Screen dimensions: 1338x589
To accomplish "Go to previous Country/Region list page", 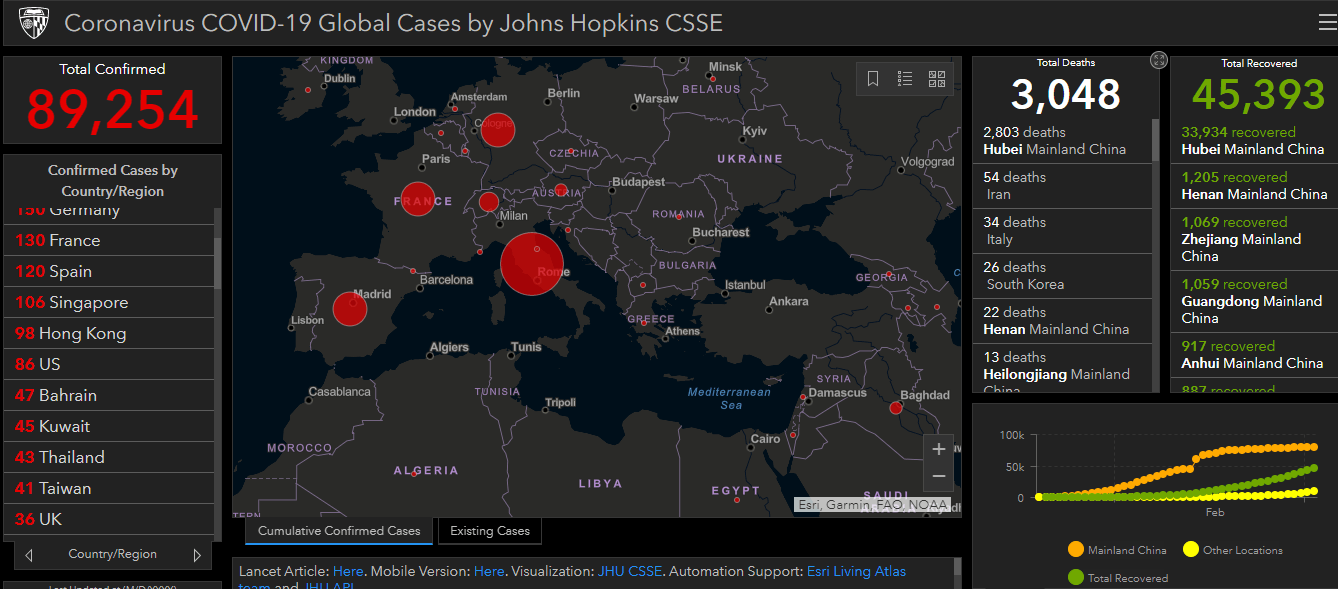I will (30, 554).
